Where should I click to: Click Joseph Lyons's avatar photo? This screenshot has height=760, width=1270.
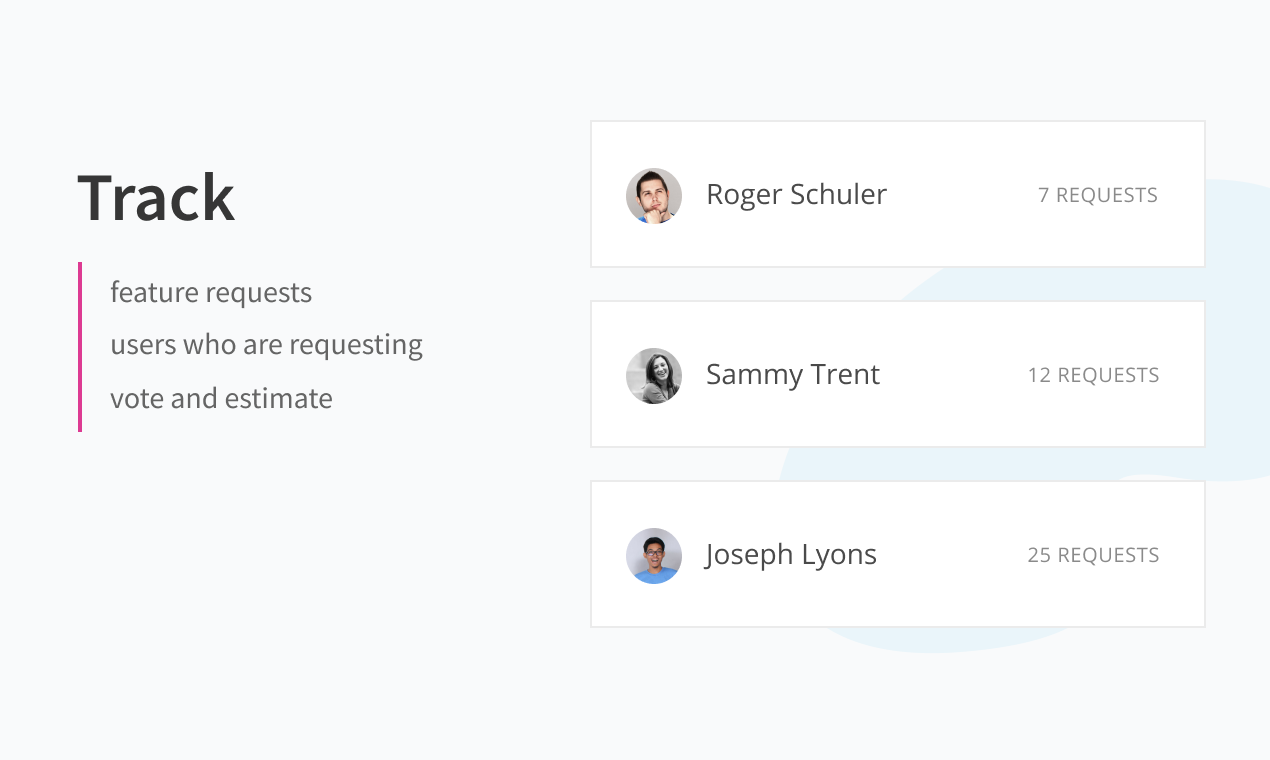(654, 555)
